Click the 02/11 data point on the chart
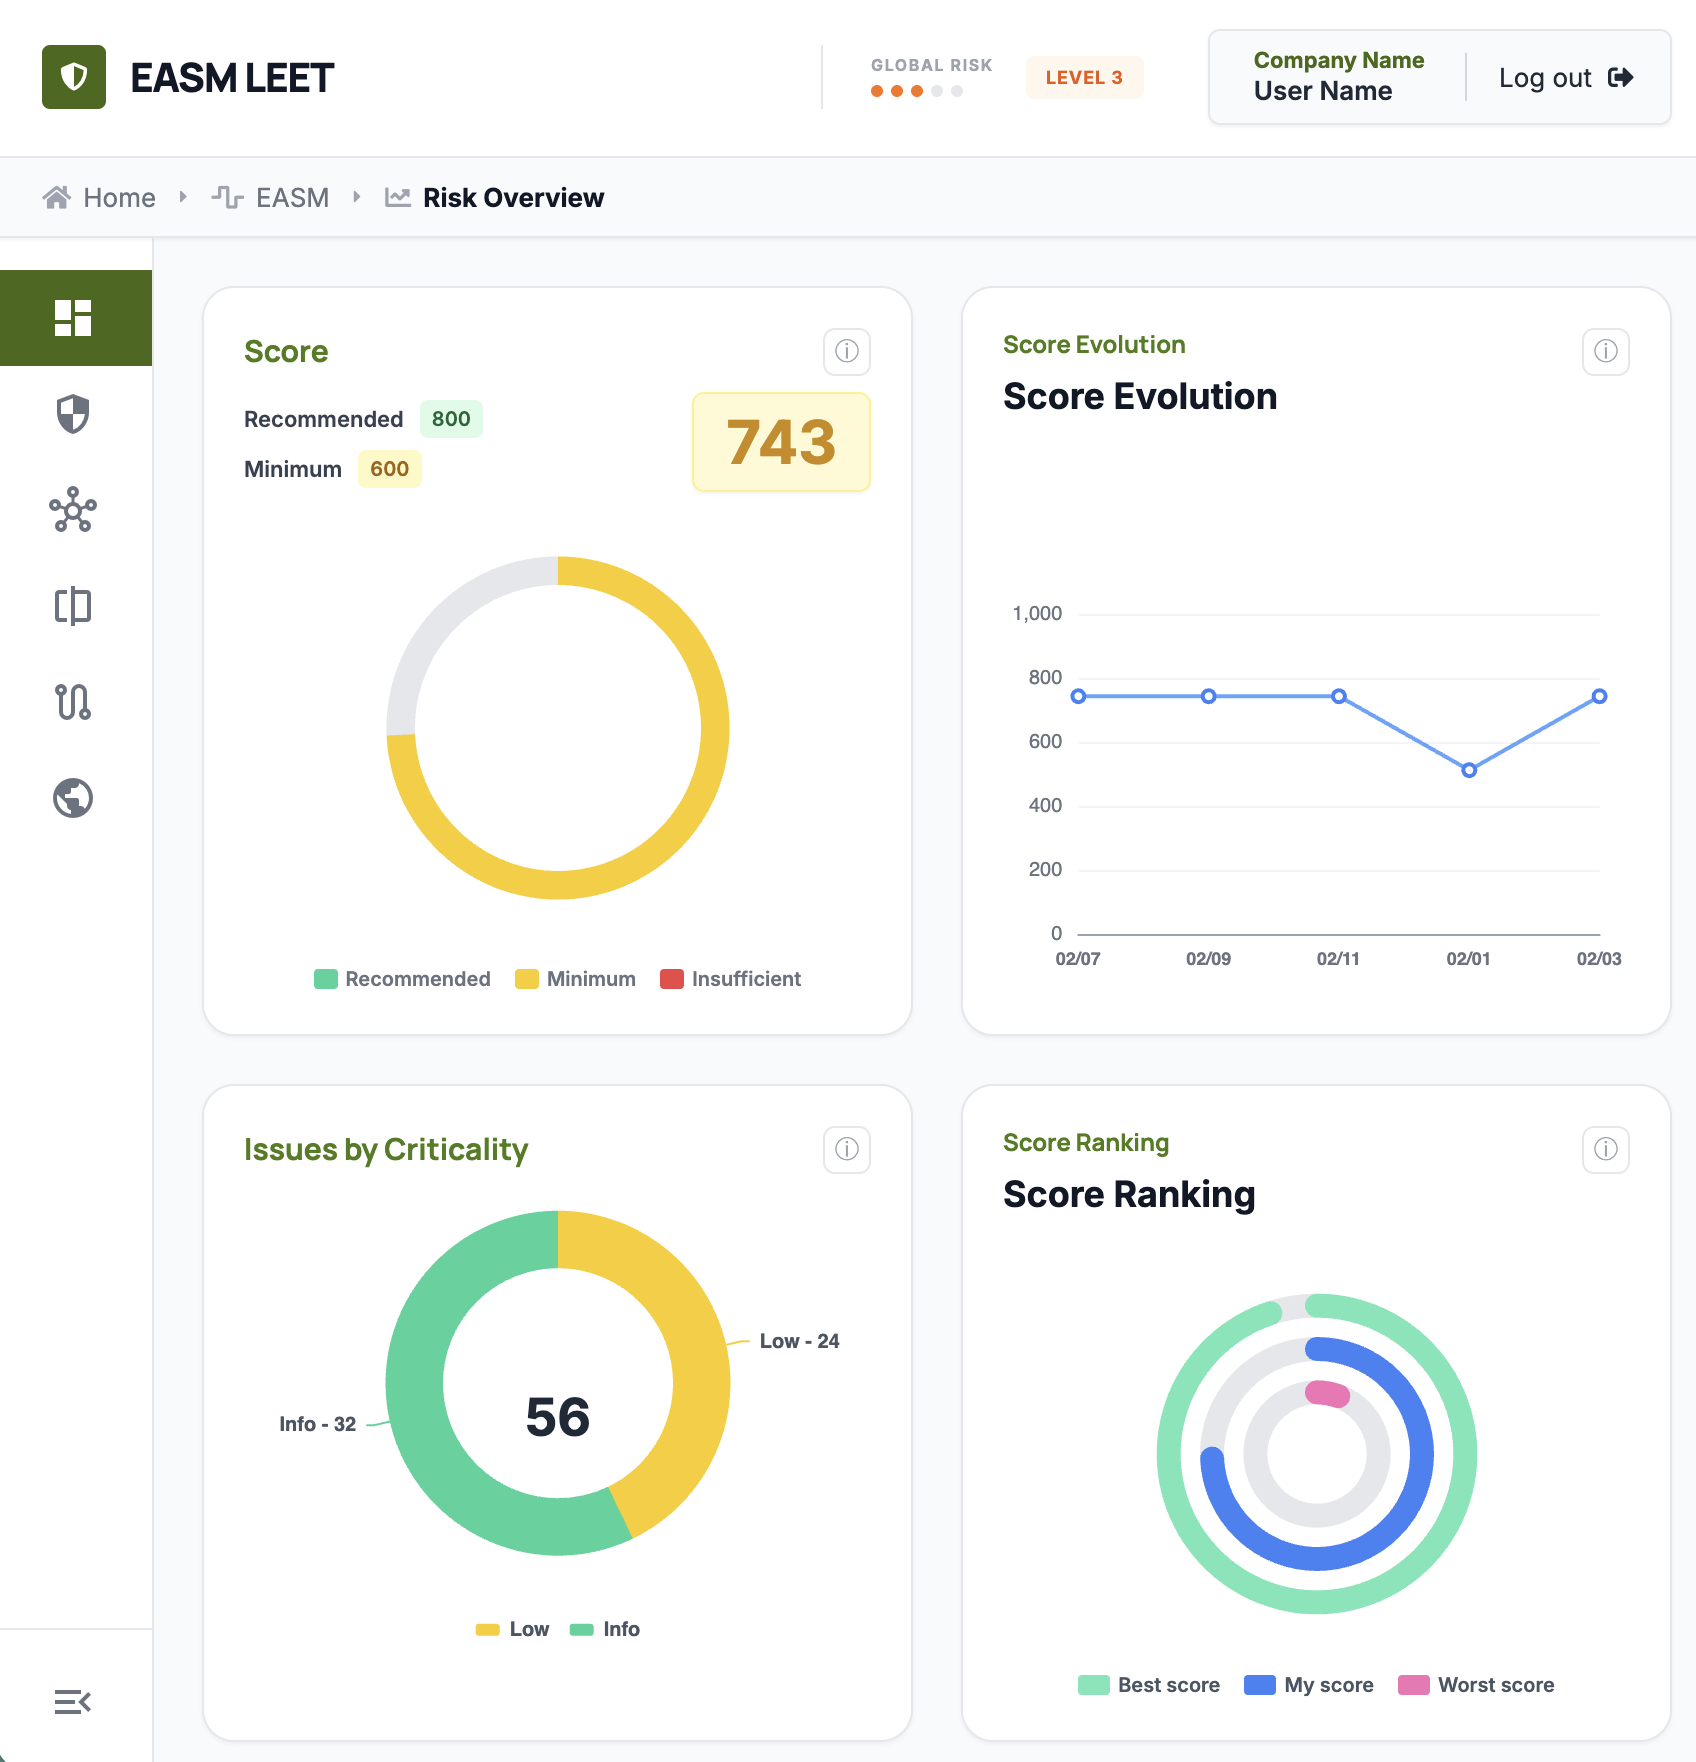The width and height of the screenshot is (1696, 1762). pyautogui.click(x=1339, y=696)
